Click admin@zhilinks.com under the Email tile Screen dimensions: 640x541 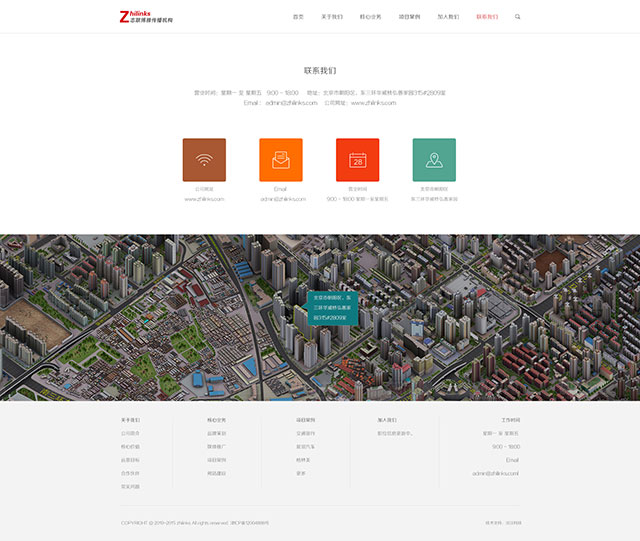coord(280,199)
